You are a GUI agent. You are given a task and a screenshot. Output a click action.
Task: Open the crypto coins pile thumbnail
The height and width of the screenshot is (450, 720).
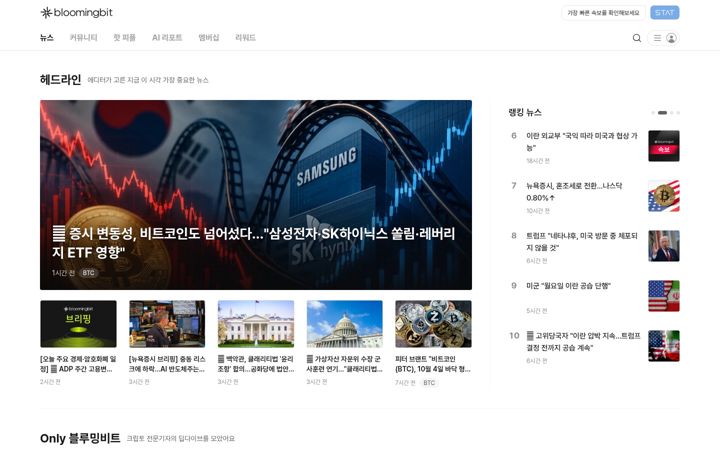(433, 324)
